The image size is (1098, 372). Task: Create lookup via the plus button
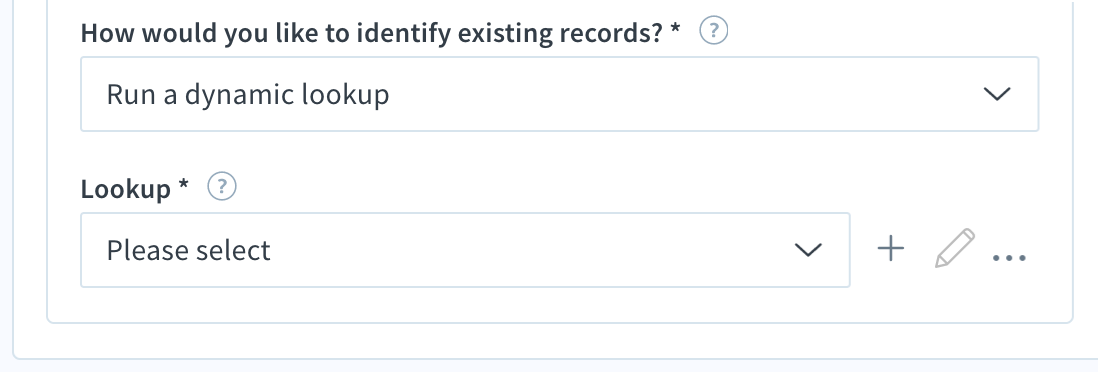tap(891, 249)
